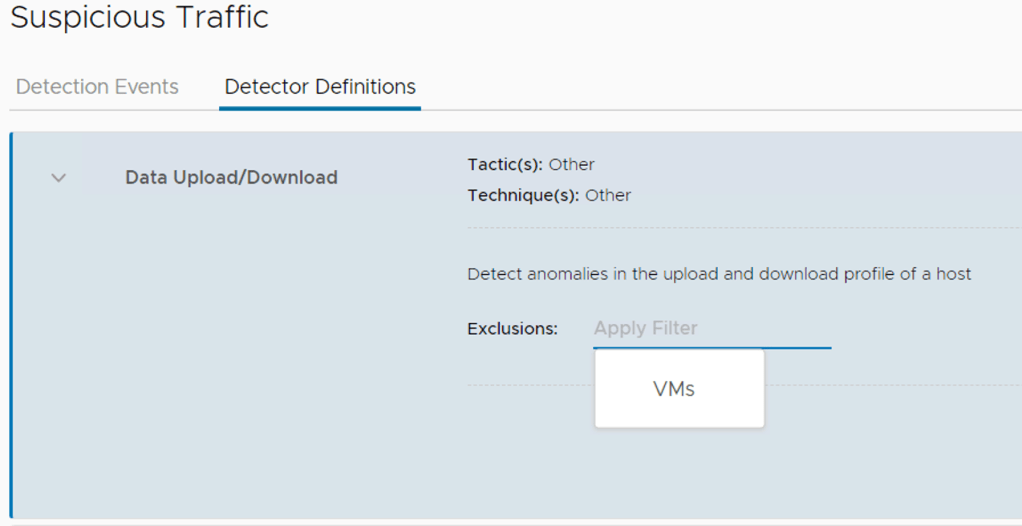The image size is (1022, 526).
Task: Collapse the Data Upload/Download detector chevron
Action: [x=59, y=178]
